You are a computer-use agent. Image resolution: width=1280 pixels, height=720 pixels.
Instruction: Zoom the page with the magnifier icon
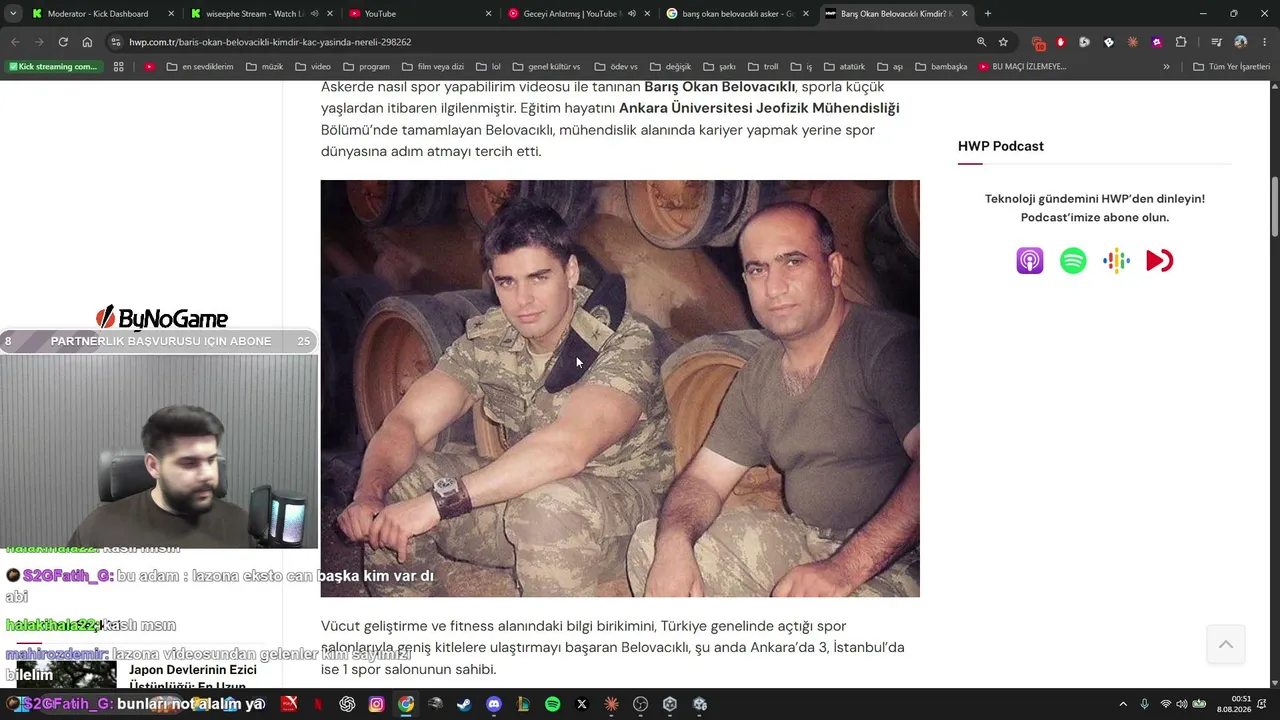pyautogui.click(x=981, y=42)
